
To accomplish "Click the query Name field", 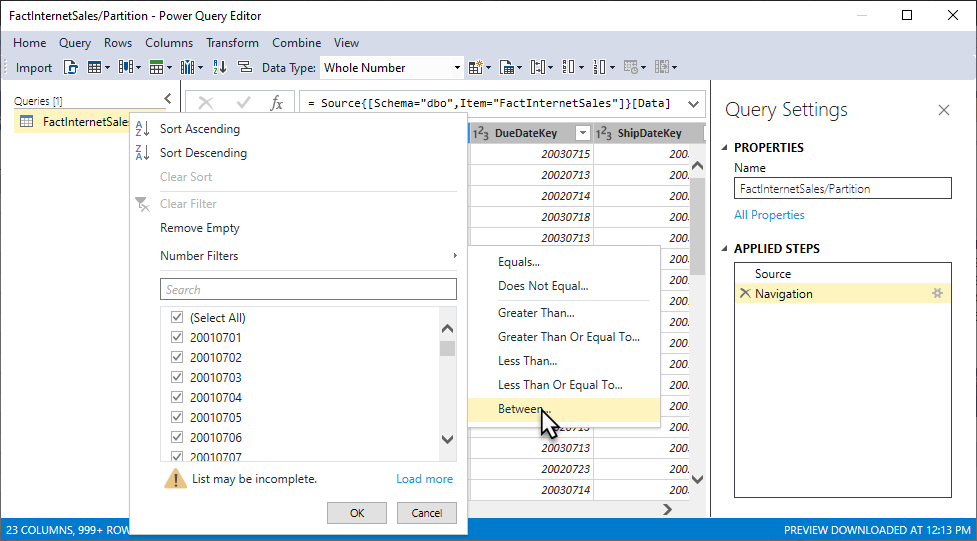I will pos(842,189).
